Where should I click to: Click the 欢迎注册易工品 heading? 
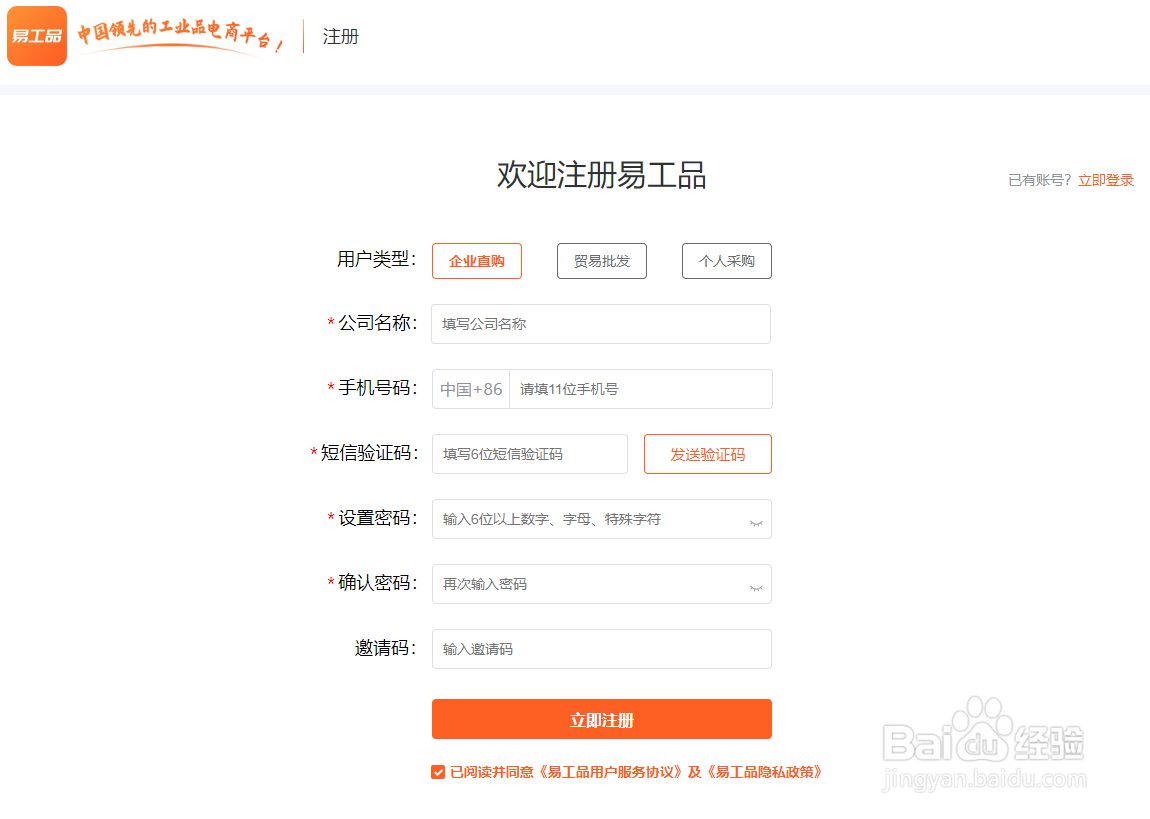tap(601, 175)
